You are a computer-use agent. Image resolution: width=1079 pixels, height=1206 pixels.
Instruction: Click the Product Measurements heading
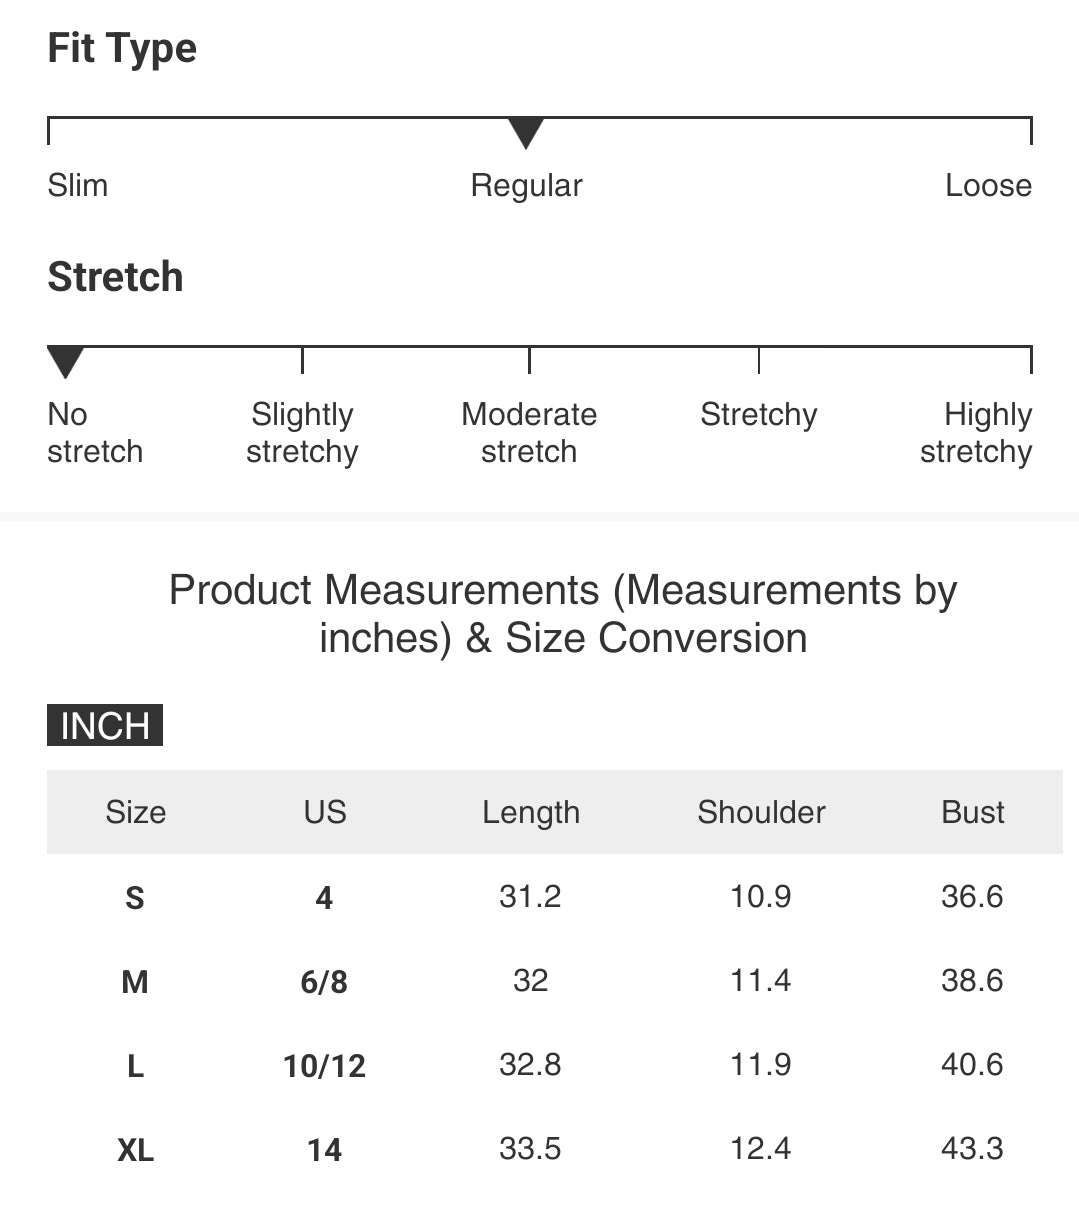563,614
